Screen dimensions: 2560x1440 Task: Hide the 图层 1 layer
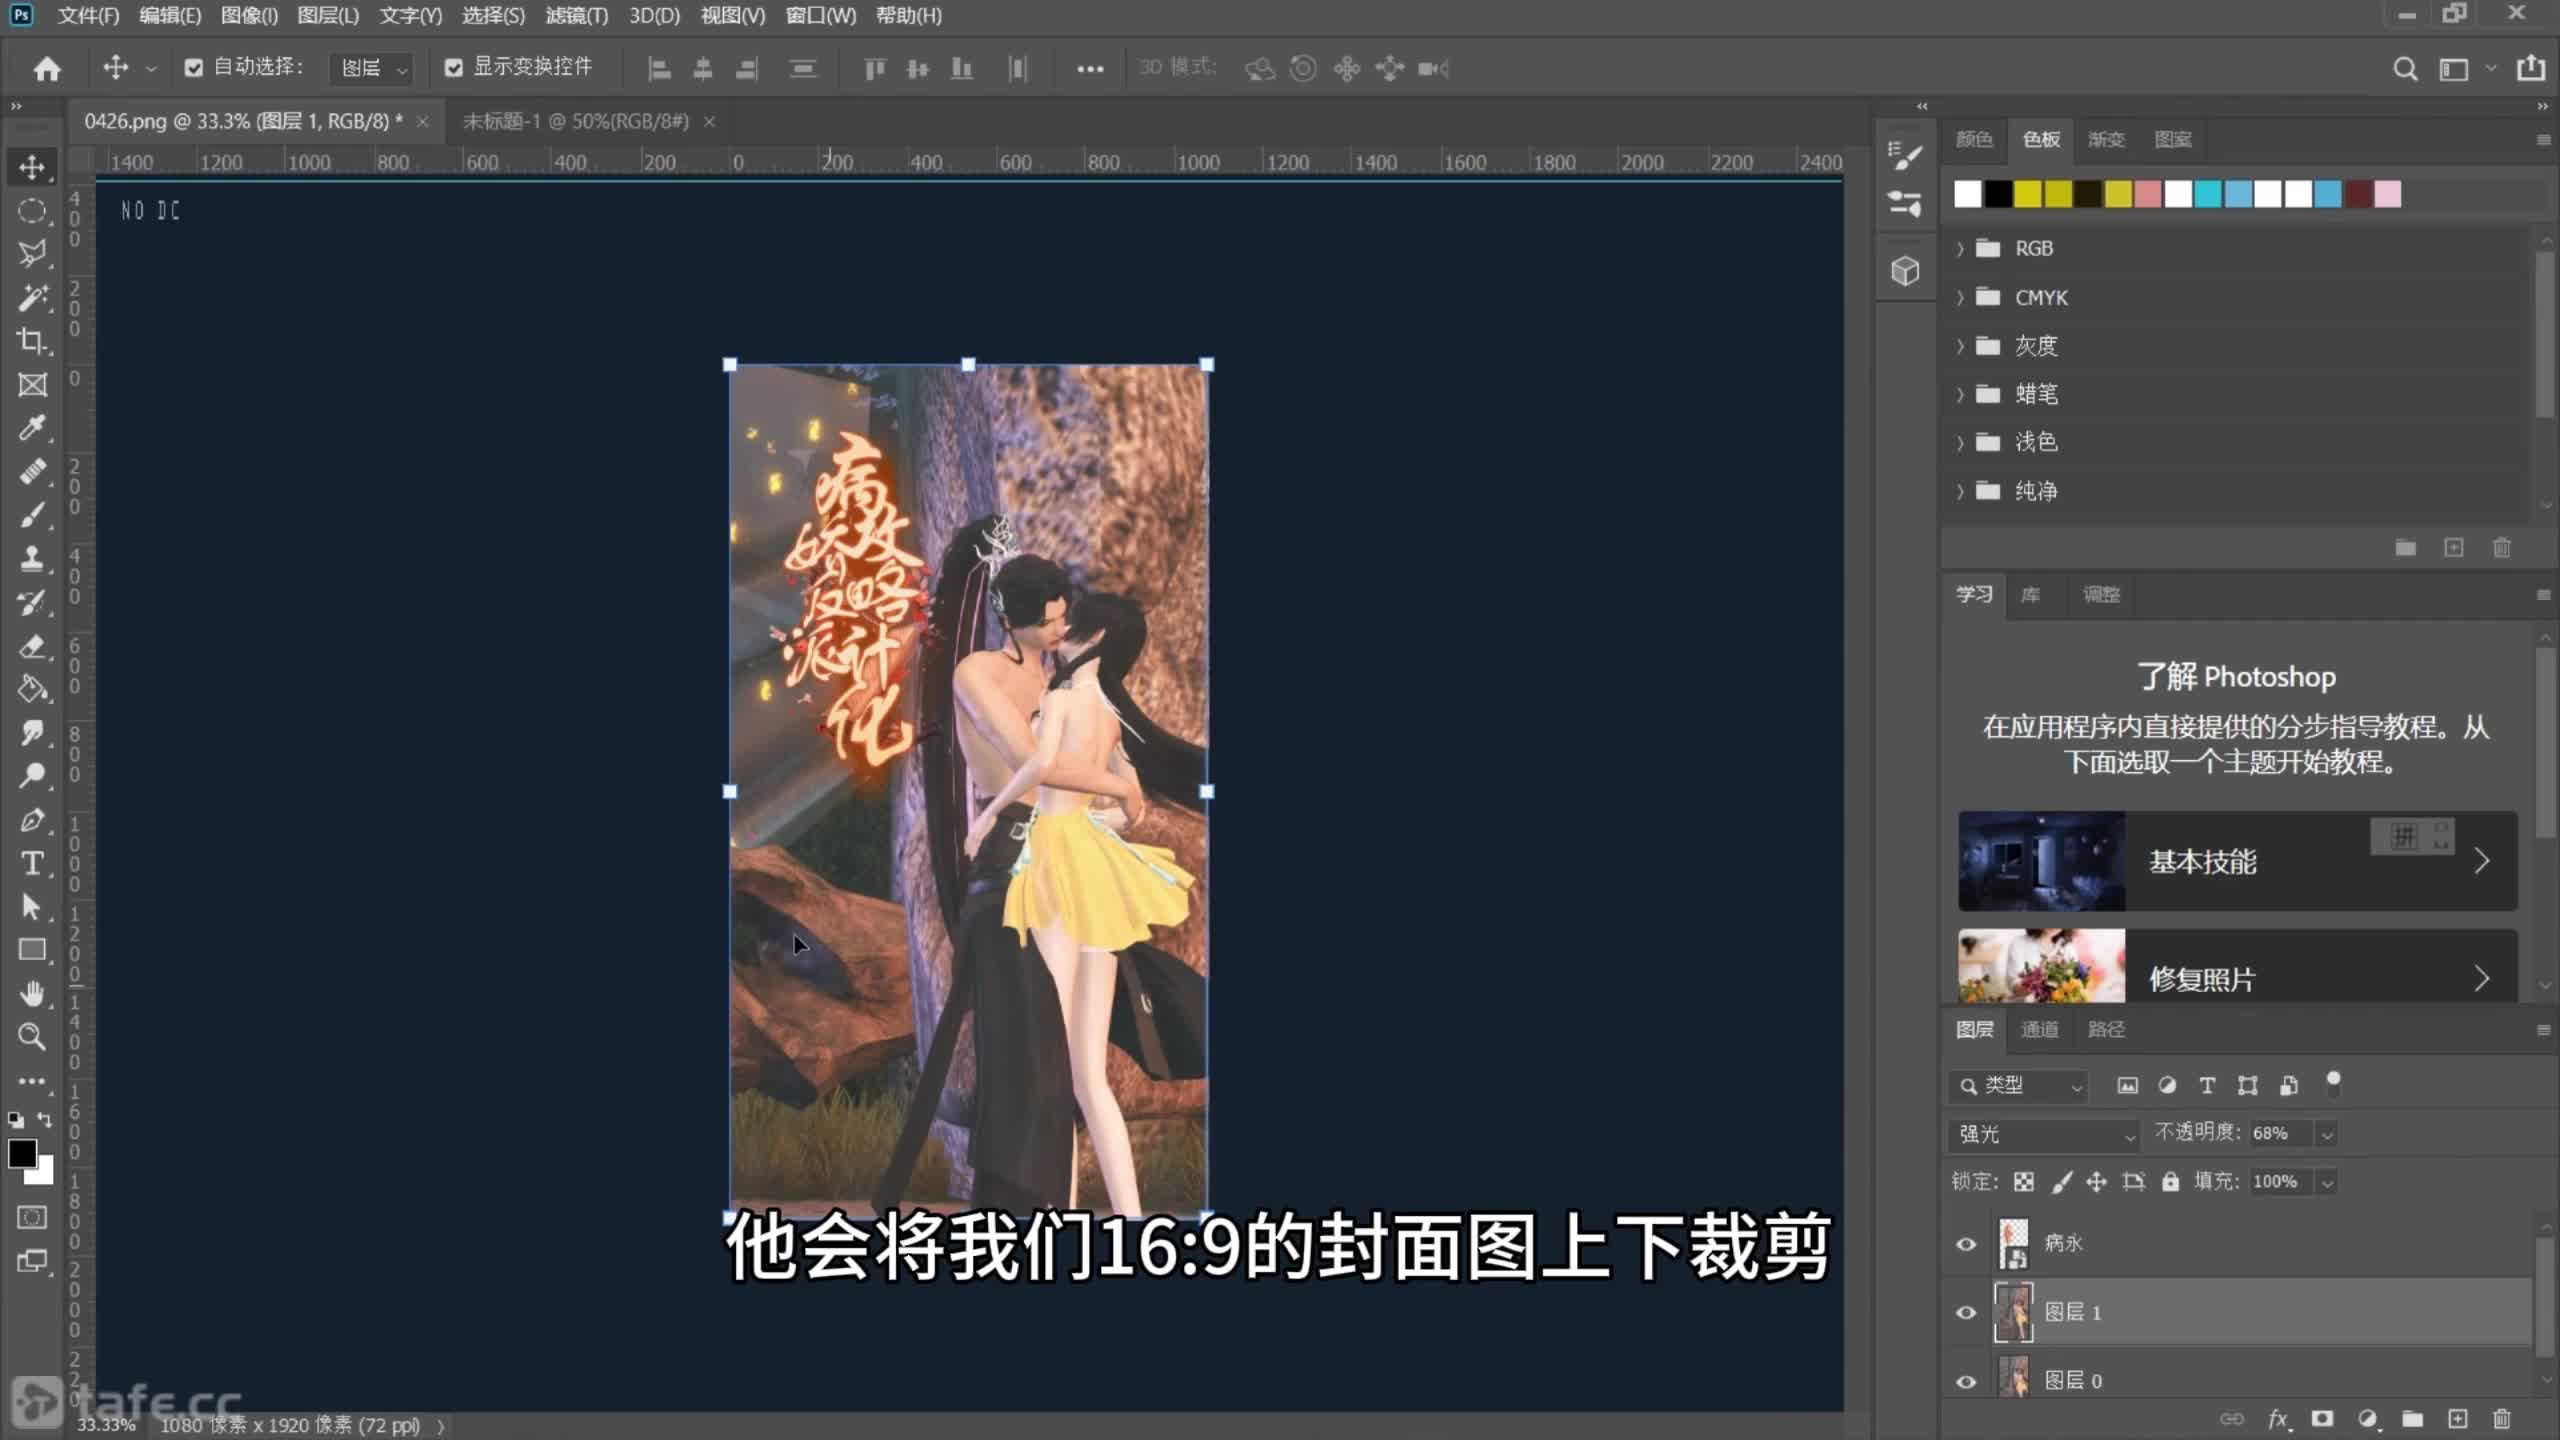click(1966, 1313)
